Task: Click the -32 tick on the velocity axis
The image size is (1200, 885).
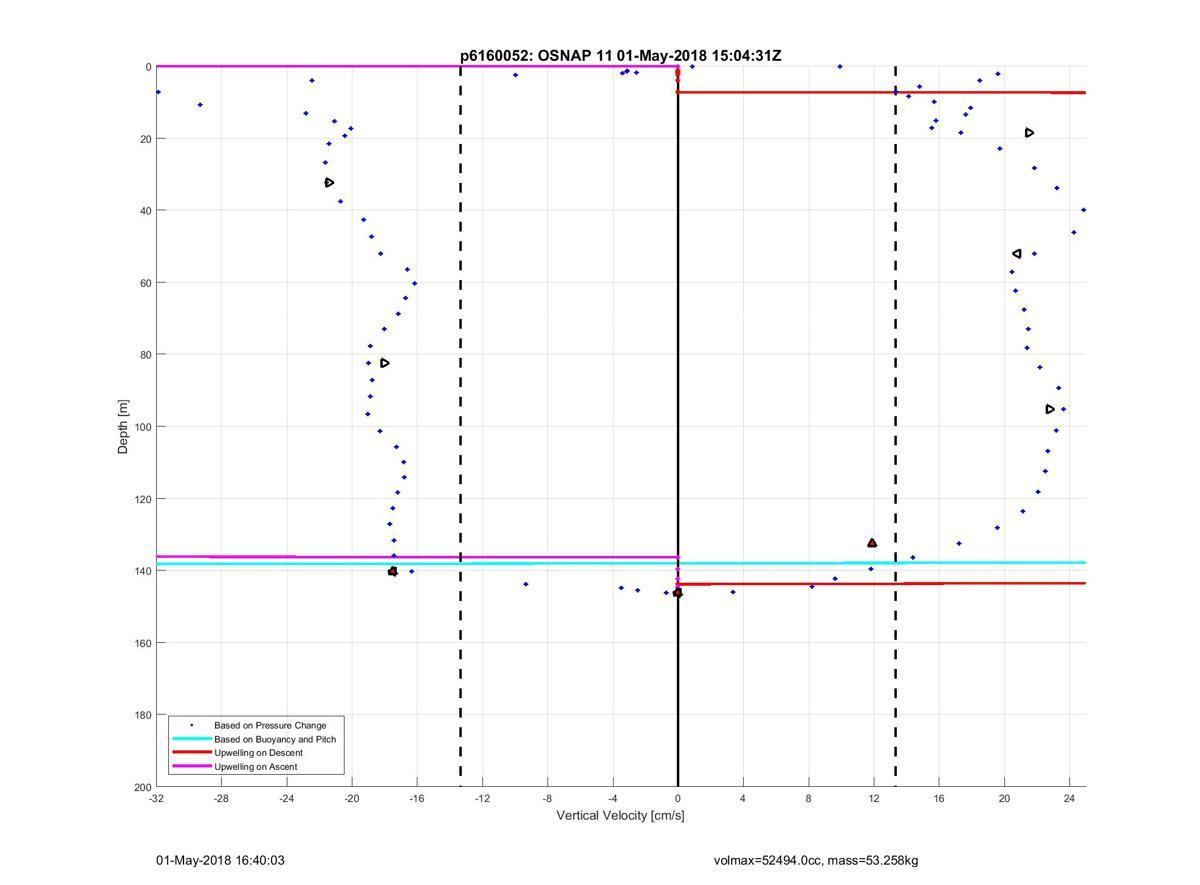Action: (156, 798)
